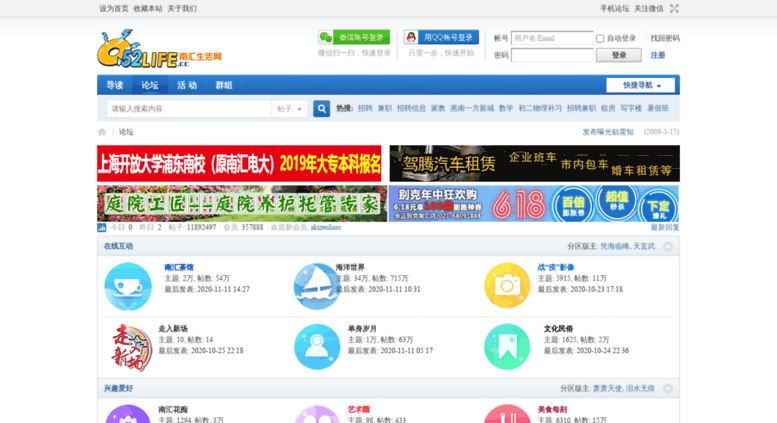Collapse the 在线互动 section
This screenshot has height=423, width=777.
(668, 246)
